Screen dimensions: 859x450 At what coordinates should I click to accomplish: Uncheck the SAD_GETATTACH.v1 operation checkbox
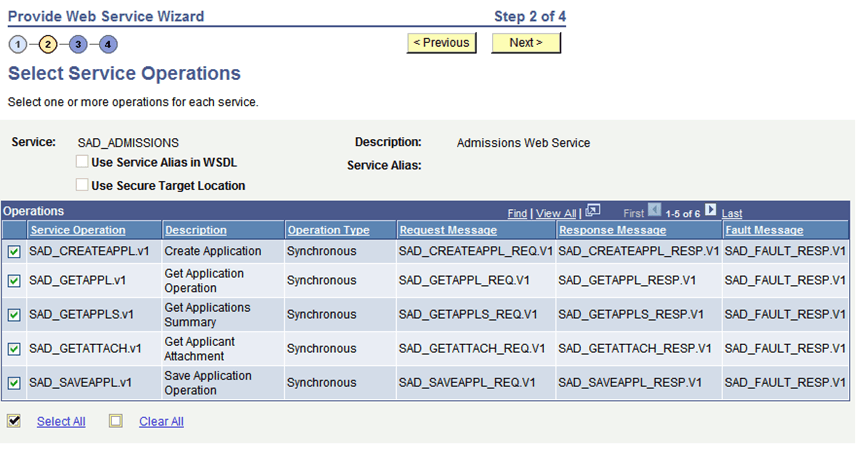click(x=14, y=349)
